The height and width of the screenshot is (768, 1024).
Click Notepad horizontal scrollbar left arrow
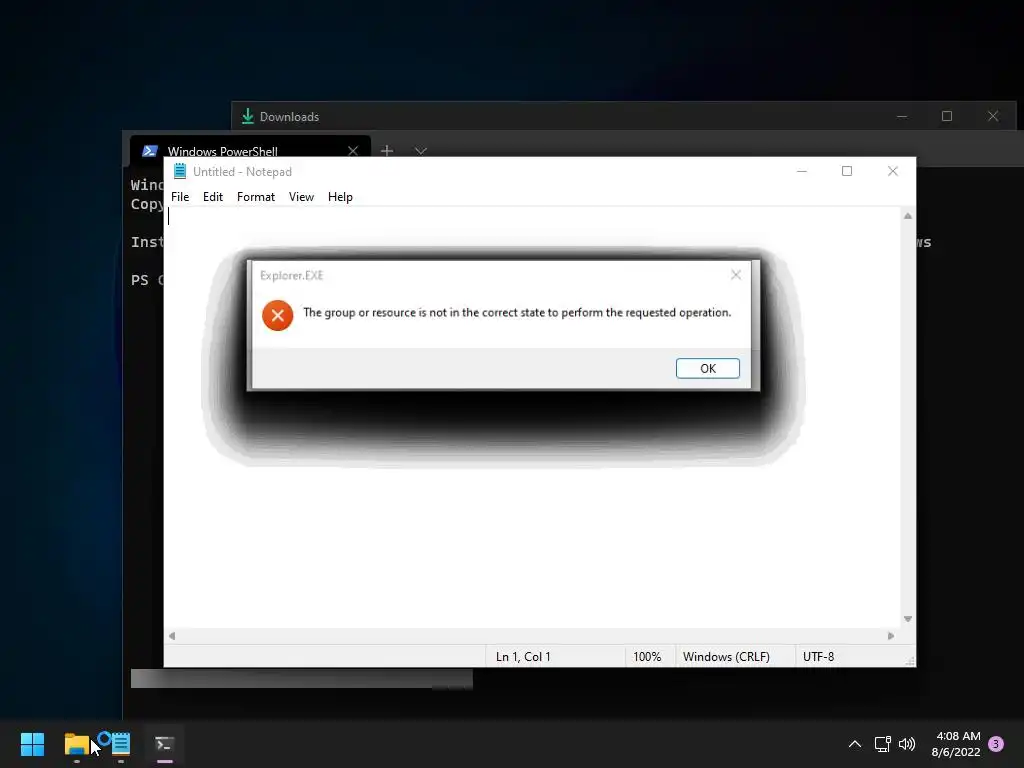(x=172, y=636)
